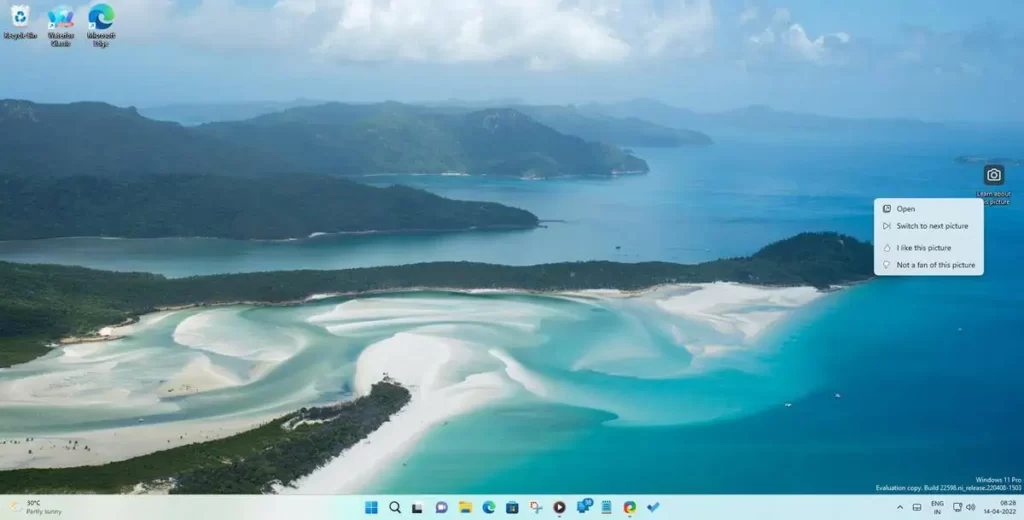The image size is (1024, 520).
Task: Launch the Chat app from taskbar
Action: (441, 507)
